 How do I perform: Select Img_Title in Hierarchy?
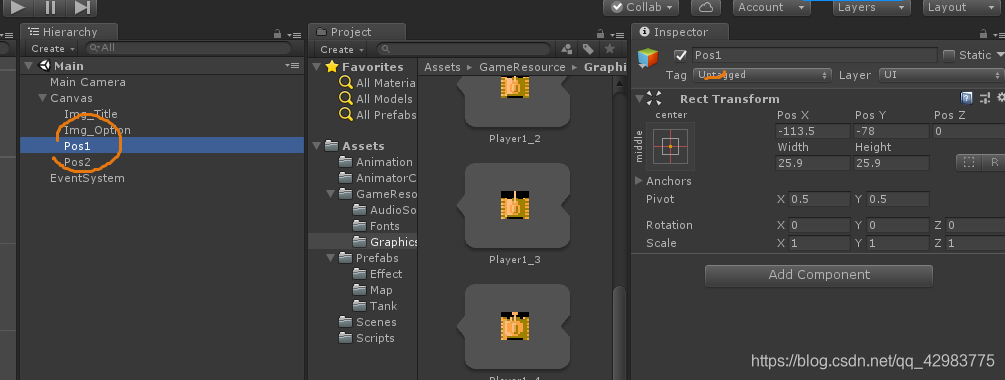[91, 114]
